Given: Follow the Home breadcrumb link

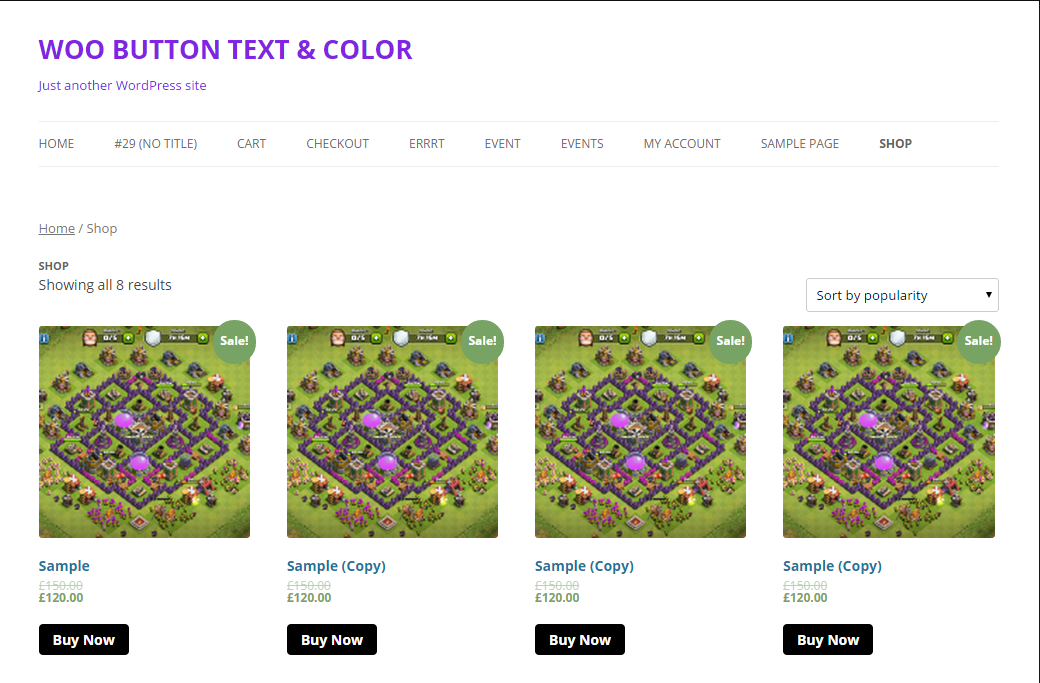Looking at the screenshot, I should tap(56, 229).
